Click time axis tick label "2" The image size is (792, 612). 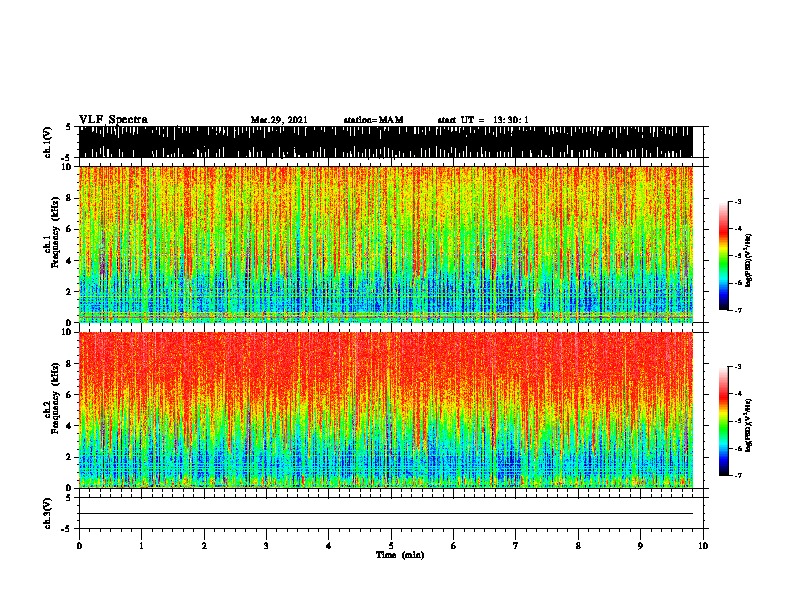click(x=204, y=545)
